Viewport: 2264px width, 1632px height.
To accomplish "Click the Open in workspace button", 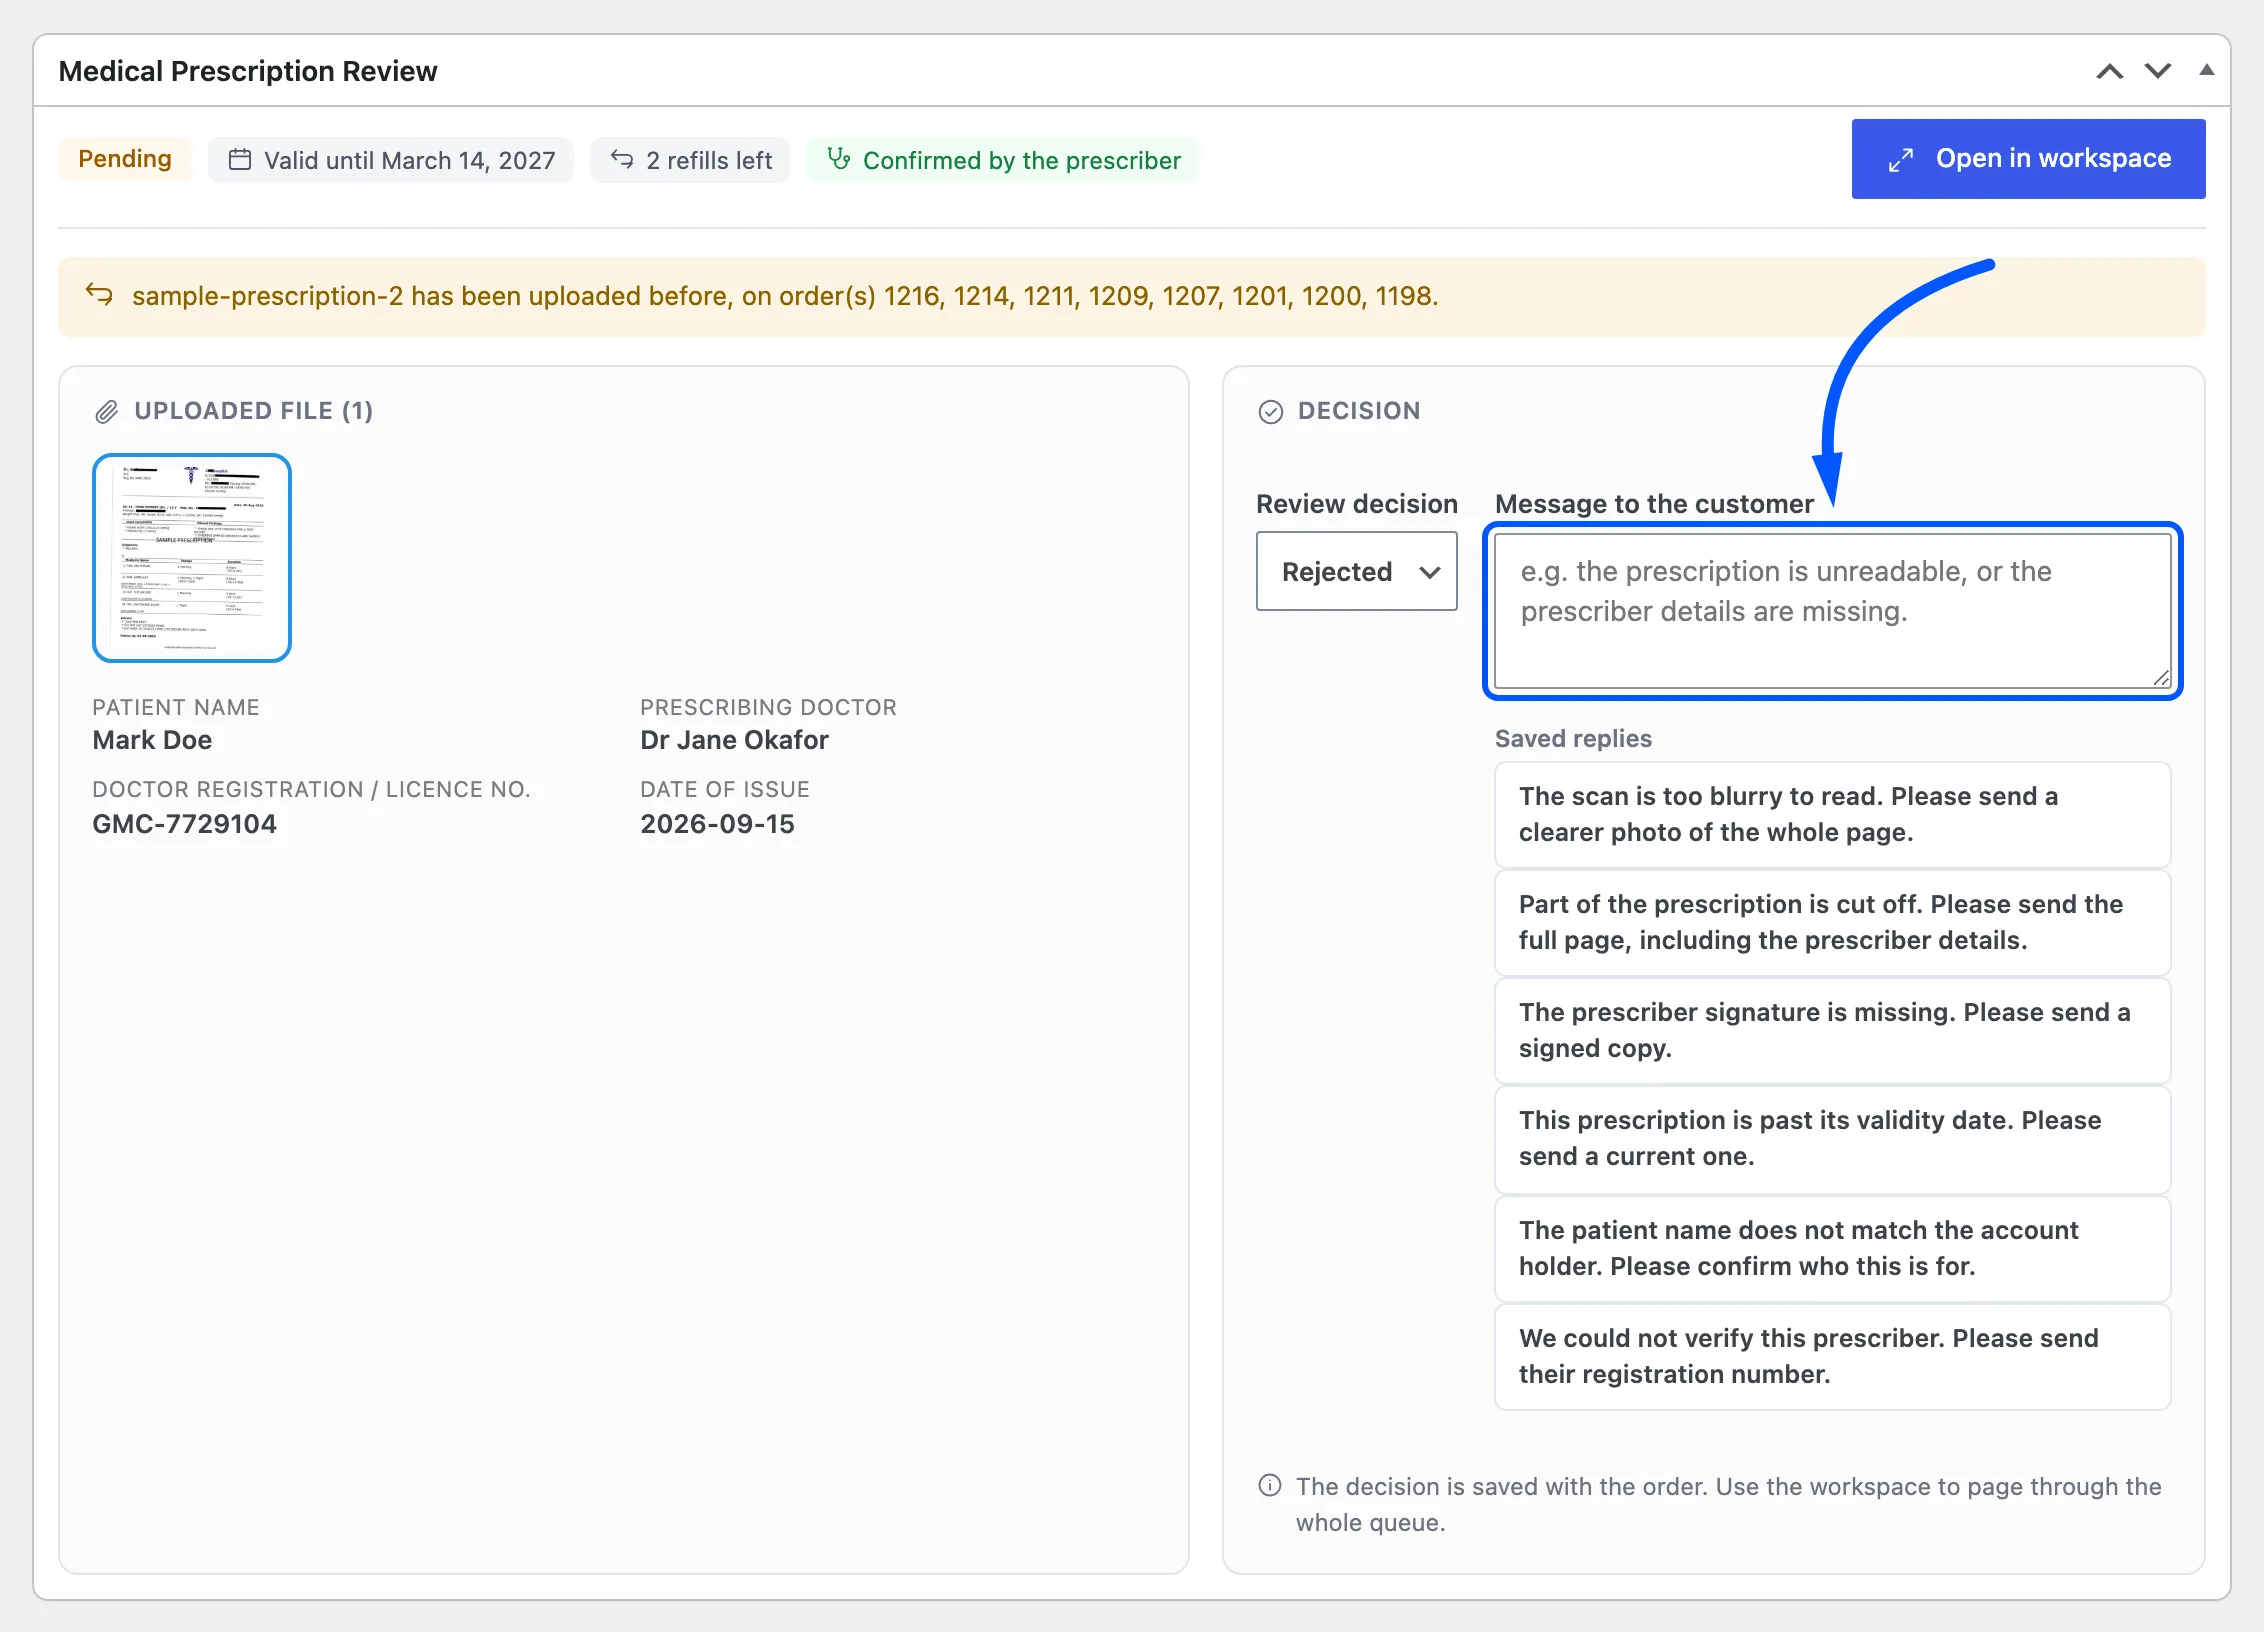I will click(x=2028, y=159).
